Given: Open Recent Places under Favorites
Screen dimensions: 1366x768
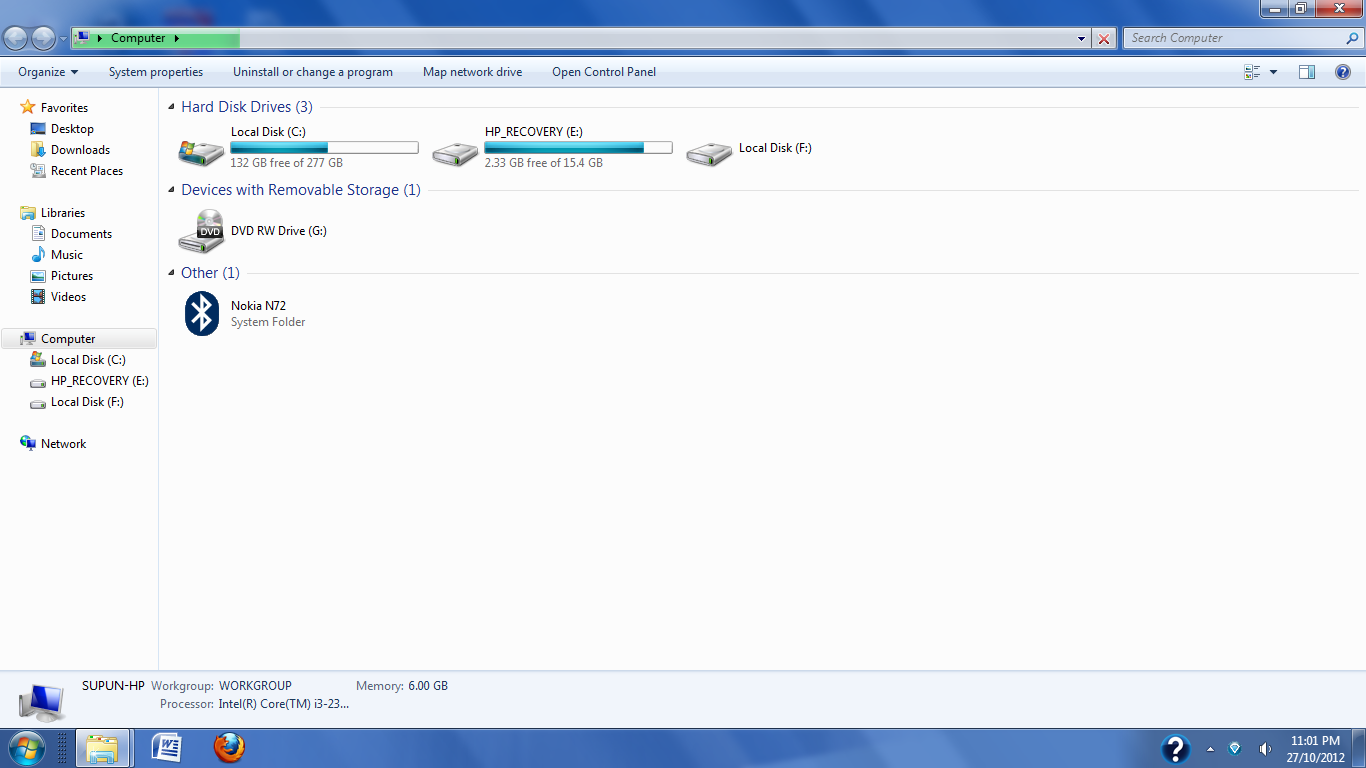Looking at the screenshot, I should coord(87,171).
